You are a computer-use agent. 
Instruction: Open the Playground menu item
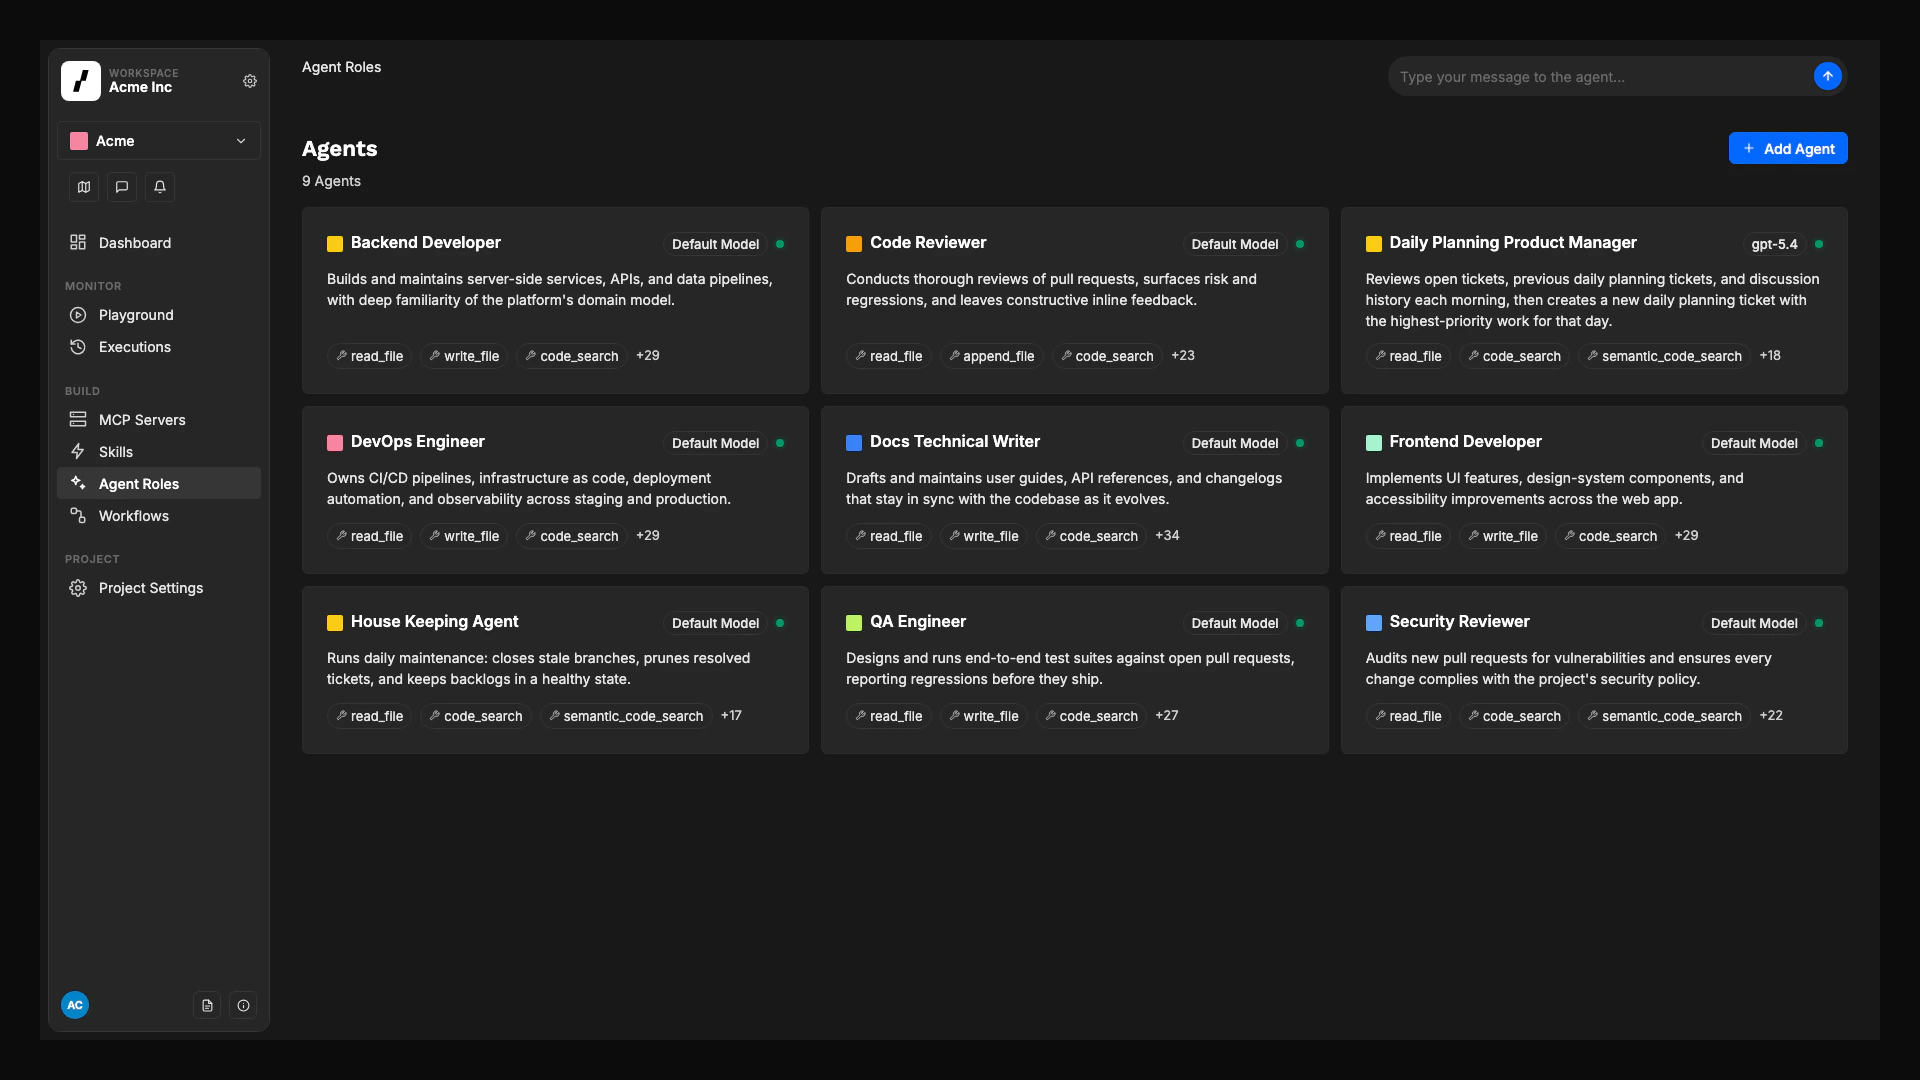(x=159, y=315)
